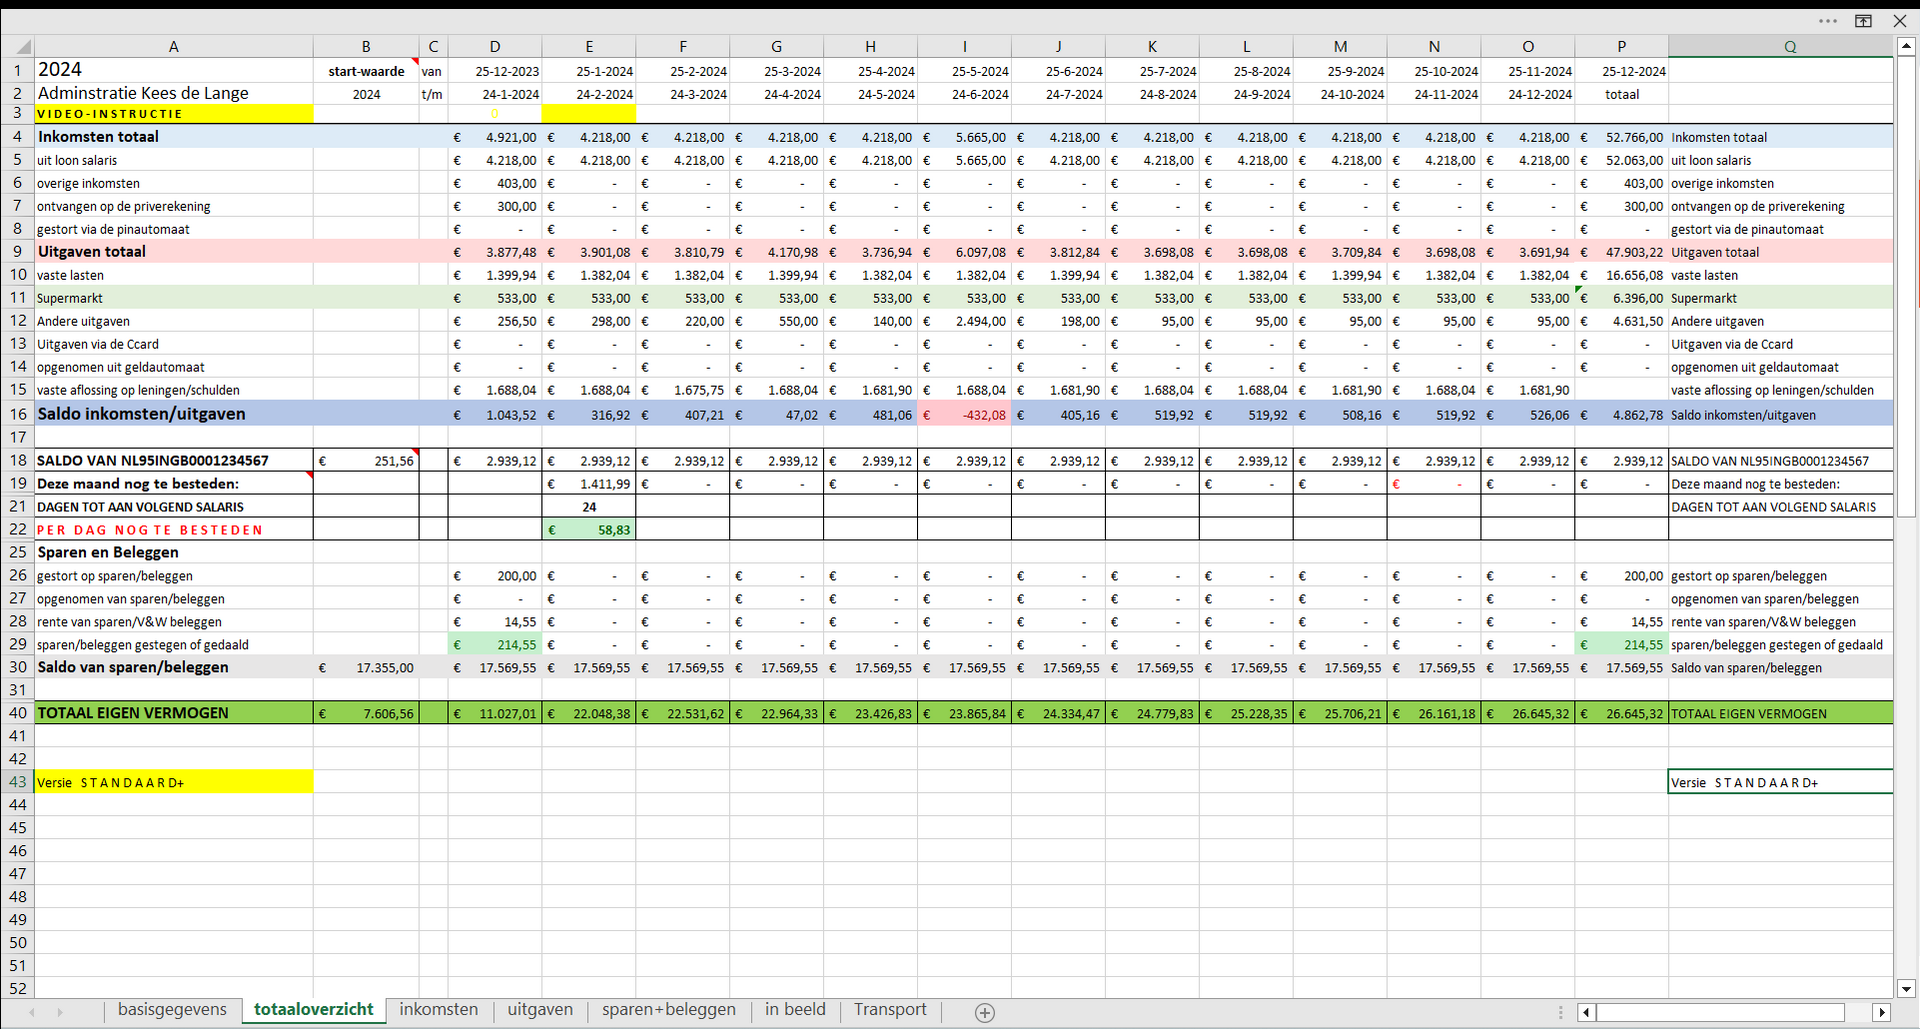Go to the sparen+beleggen sheet tab
This screenshot has height=1029, width=1920.
[x=668, y=1010]
